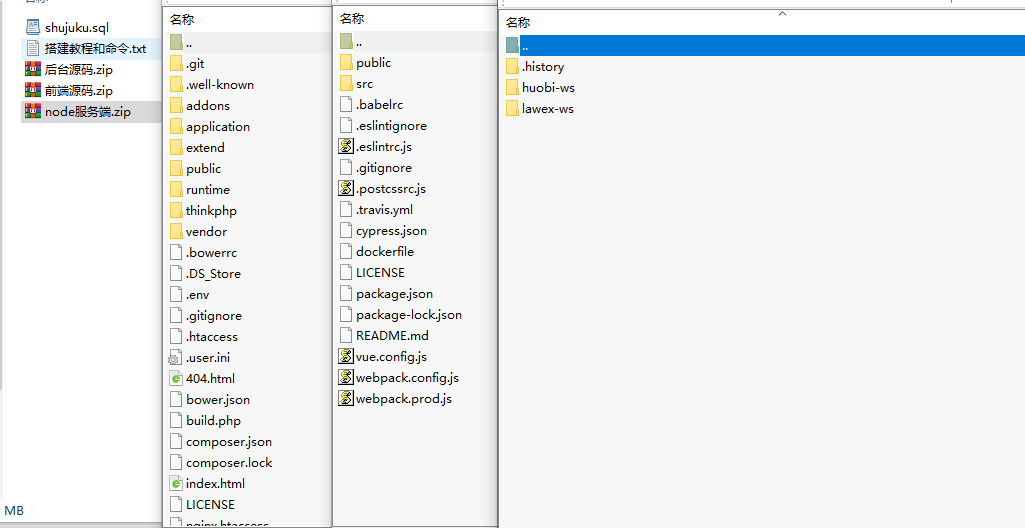Click the .history folder icon
Image resolution: width=1025 pixels, height=528 pixels.
tap(512, 67)
